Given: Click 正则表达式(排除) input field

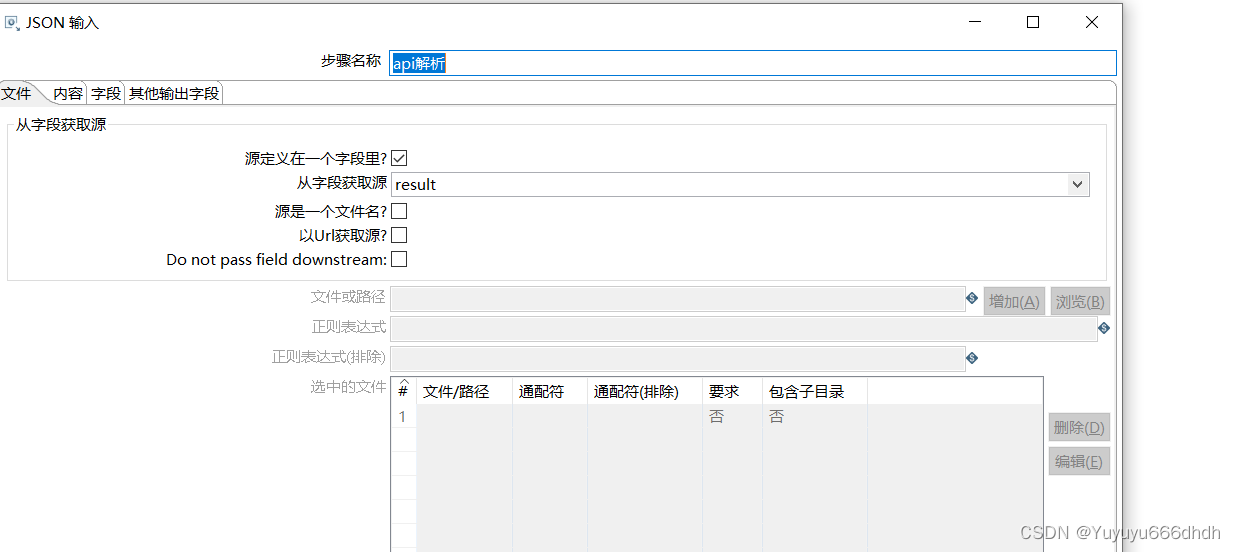Looking at the screenshot, I should click(x=678, y=358).
